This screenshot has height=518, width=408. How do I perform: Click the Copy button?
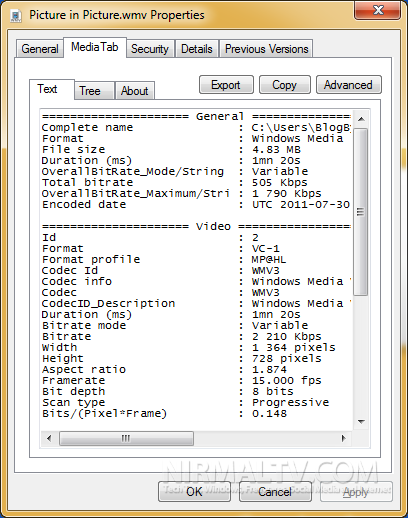click(284, 85)
